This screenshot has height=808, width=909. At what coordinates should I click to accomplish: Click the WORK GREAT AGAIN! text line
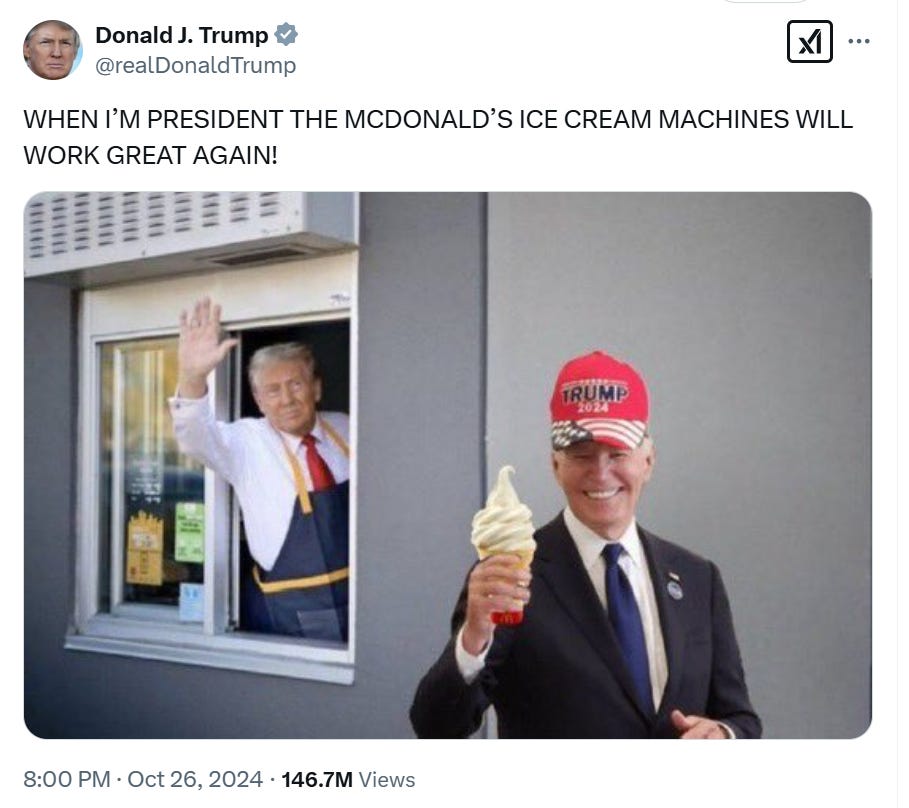click(151, 155)
